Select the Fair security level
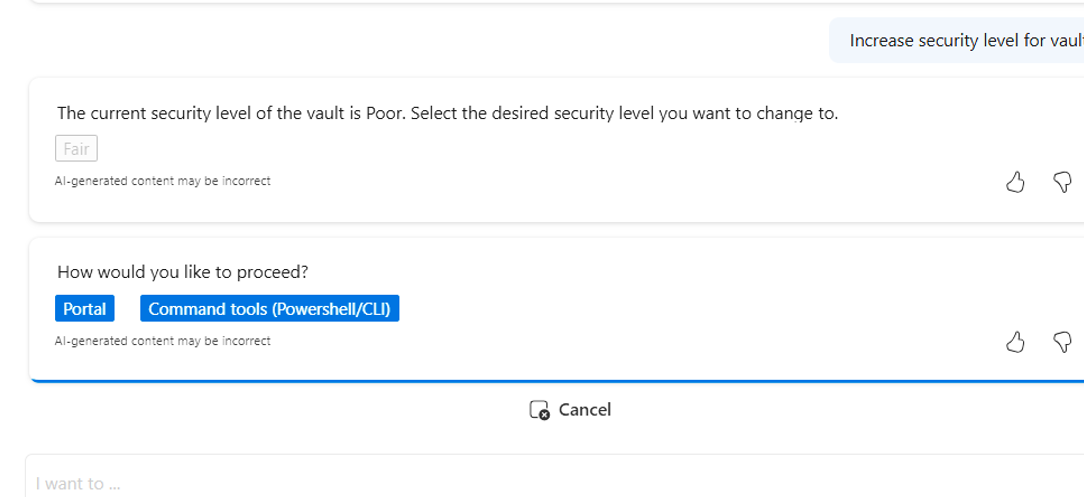1084x497 pixels. point(76,149)
